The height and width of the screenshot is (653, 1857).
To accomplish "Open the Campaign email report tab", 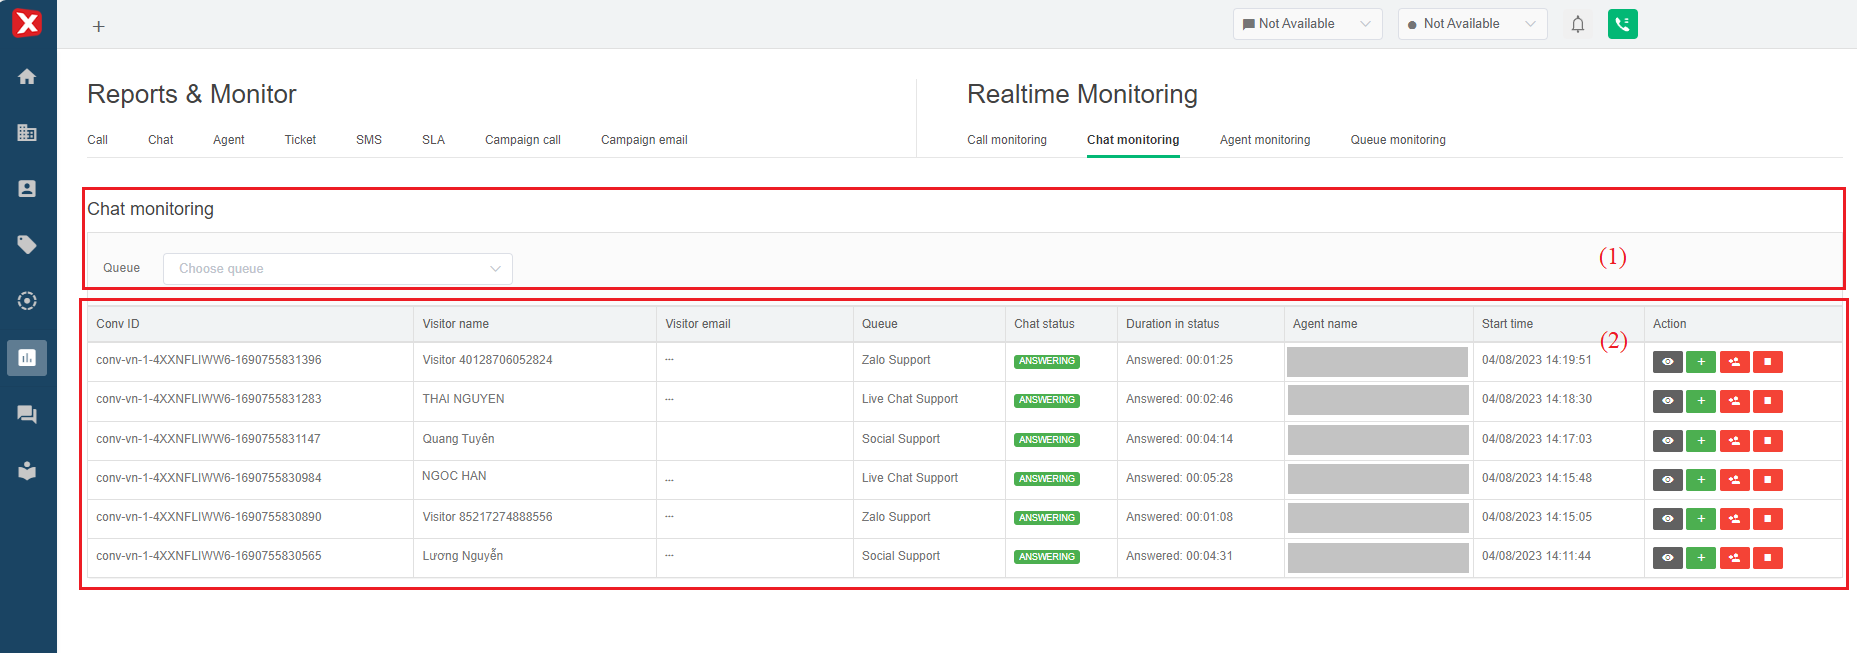I will pyautogui.click(x=644, y=140).
